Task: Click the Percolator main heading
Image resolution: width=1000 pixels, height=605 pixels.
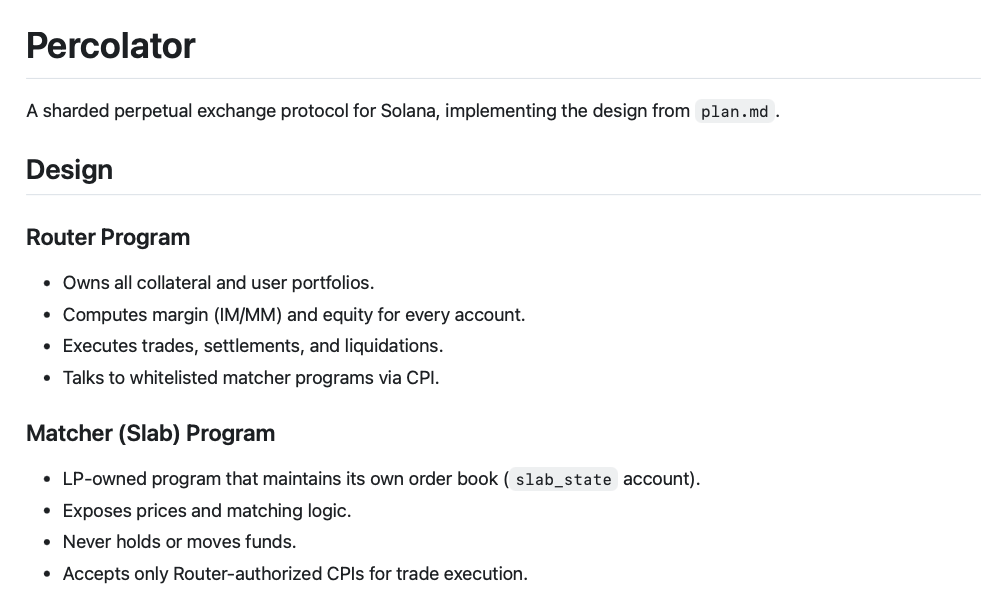Action: pos(111,46)
